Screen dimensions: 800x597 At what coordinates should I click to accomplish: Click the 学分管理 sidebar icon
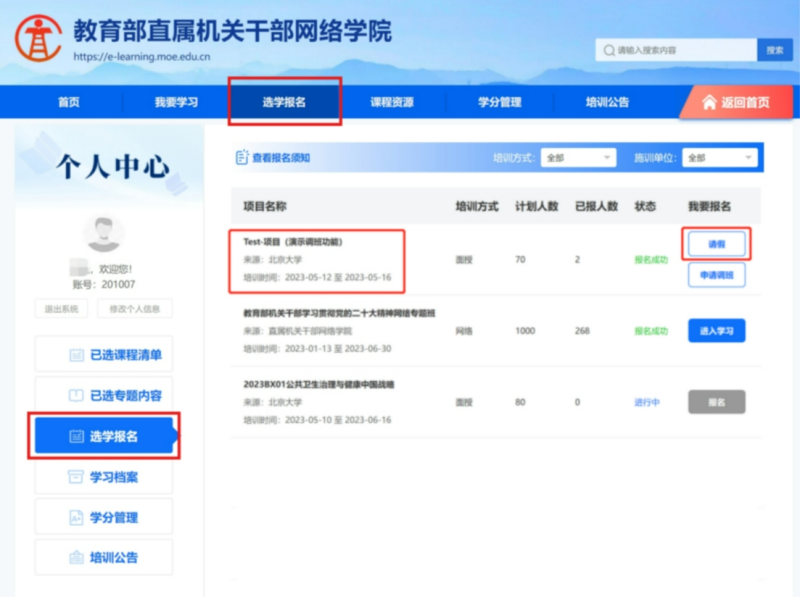76,517
